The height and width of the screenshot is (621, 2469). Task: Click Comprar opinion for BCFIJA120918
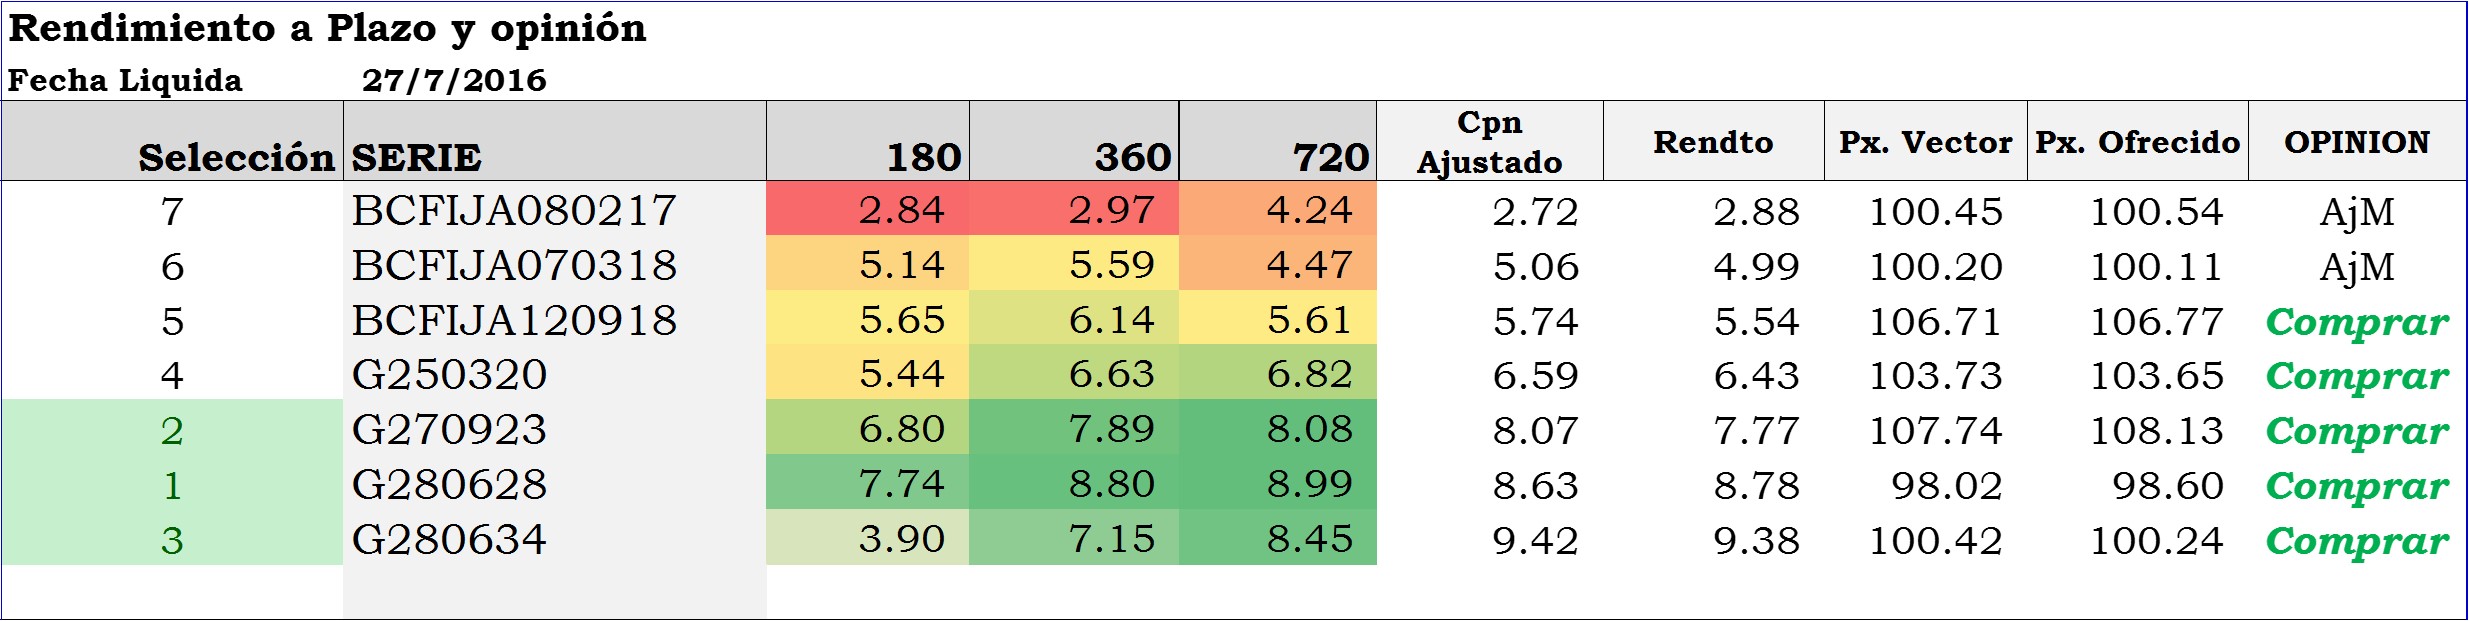2356,321
